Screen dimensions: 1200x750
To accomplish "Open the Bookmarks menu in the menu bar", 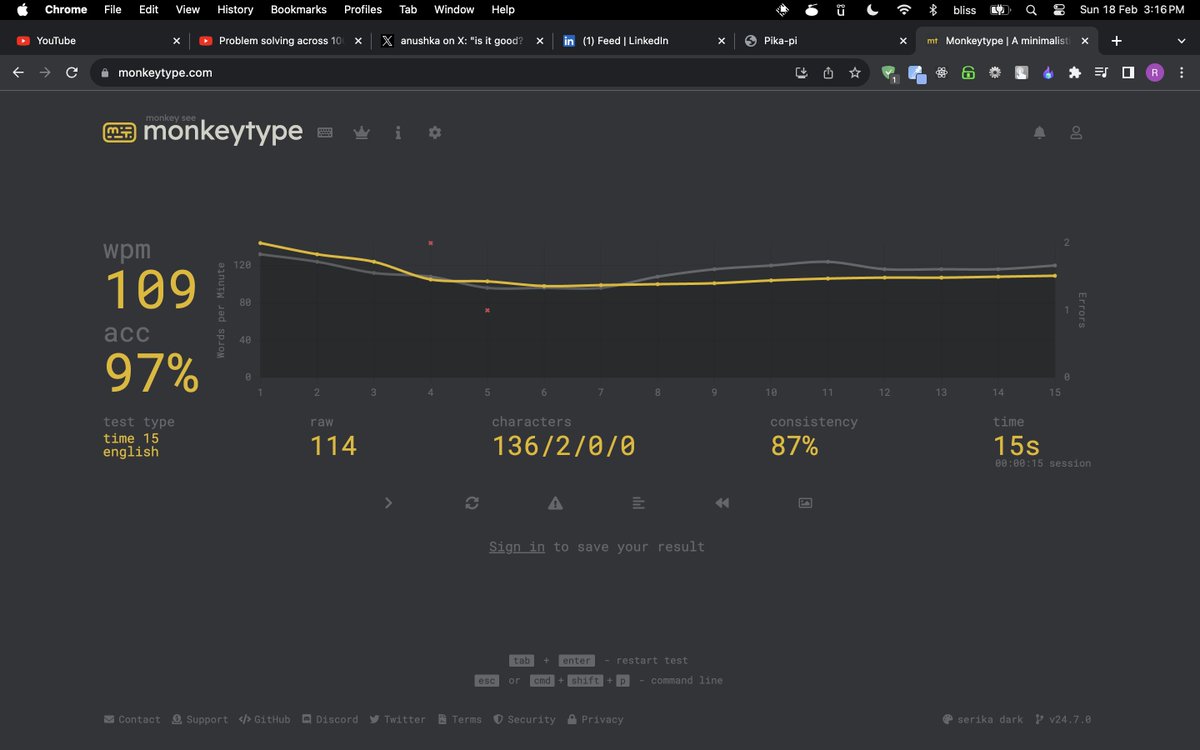I will (298, 10).
